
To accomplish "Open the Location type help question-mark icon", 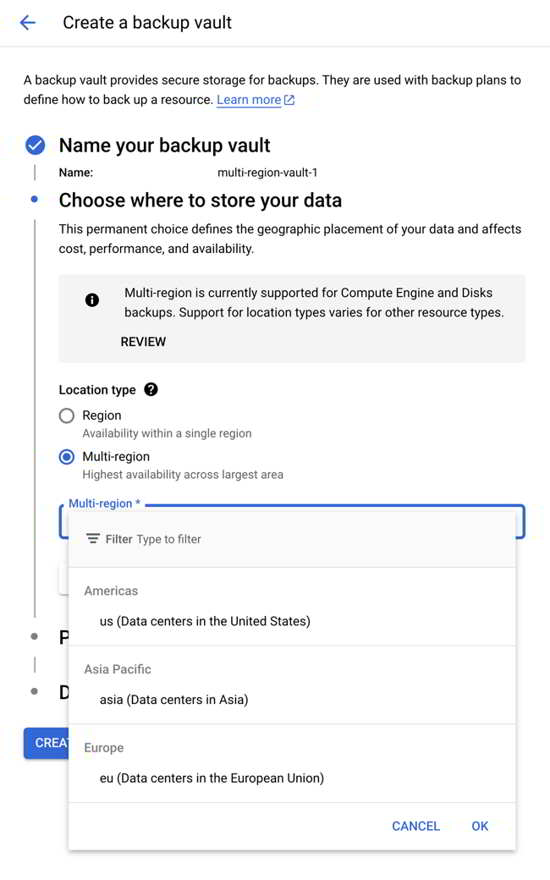I will click(x=151, y=389).
